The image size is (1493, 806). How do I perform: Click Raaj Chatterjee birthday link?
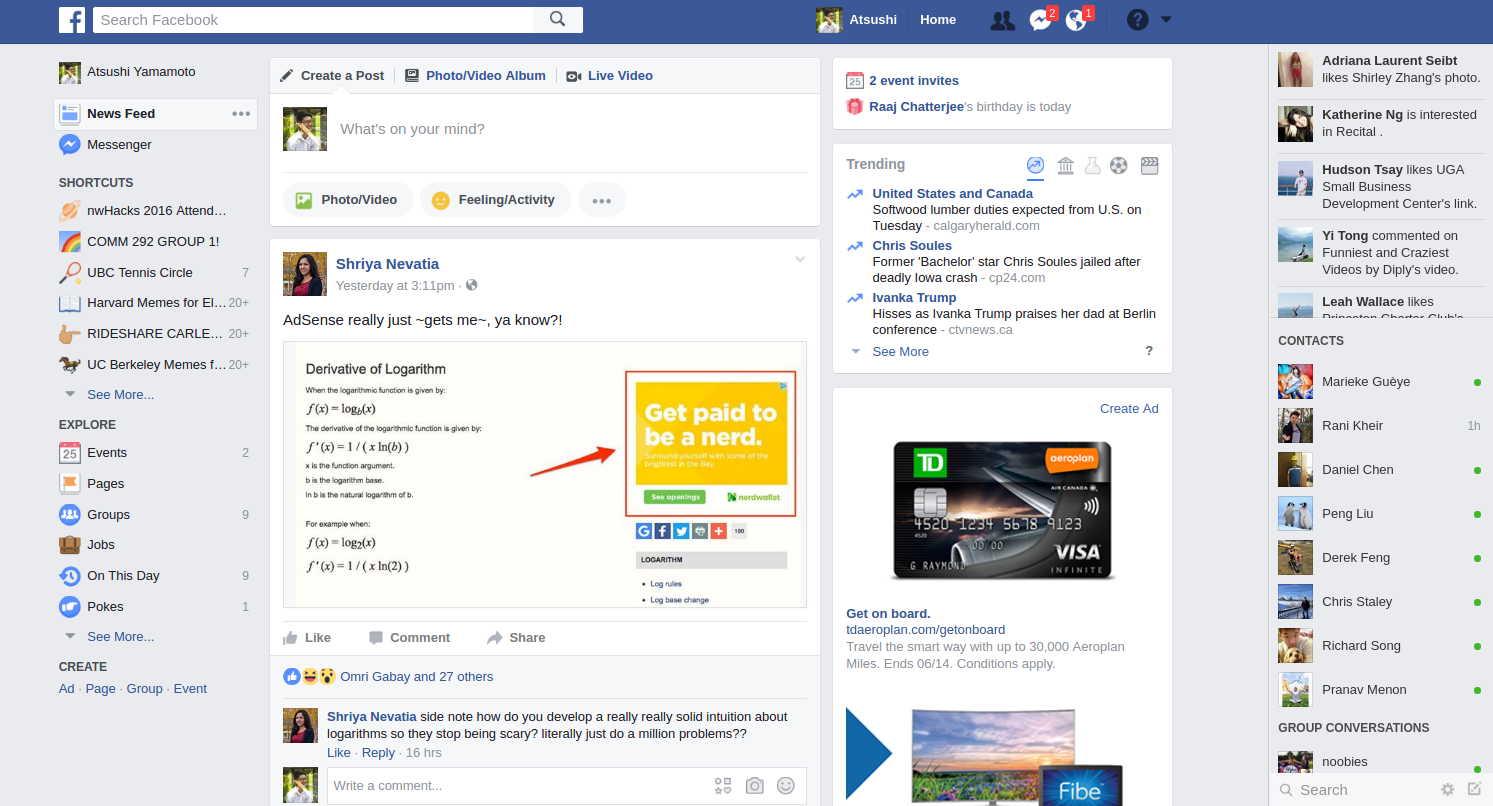[918, 107]
